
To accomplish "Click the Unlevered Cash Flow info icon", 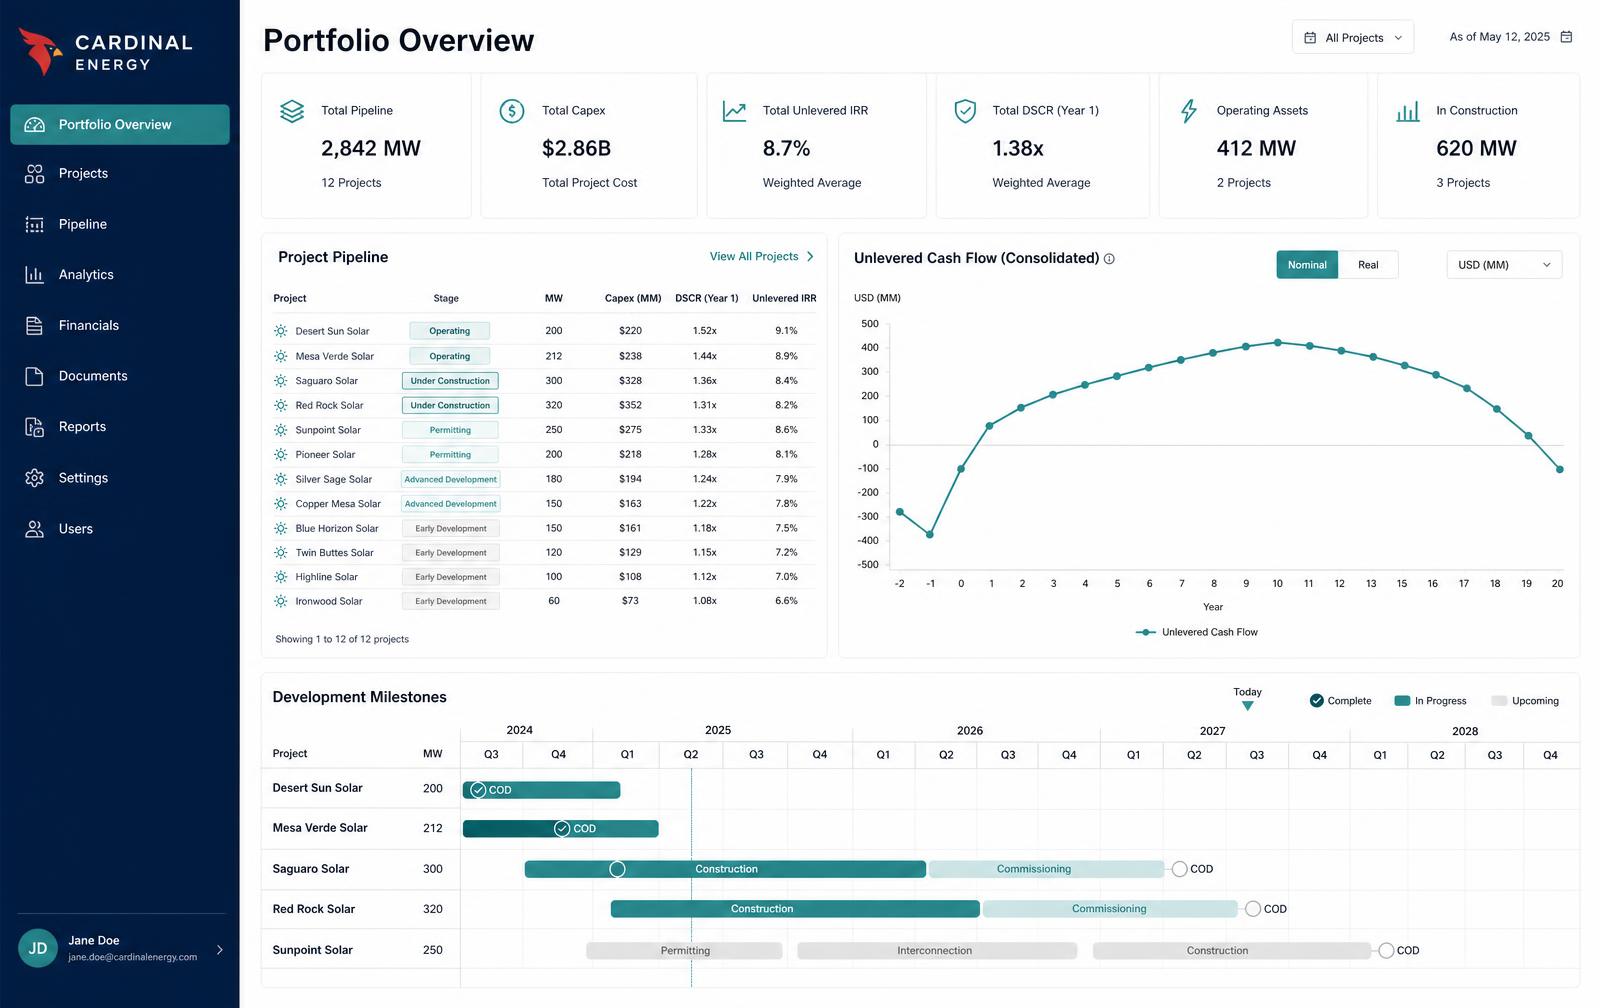I will 1109,259.
